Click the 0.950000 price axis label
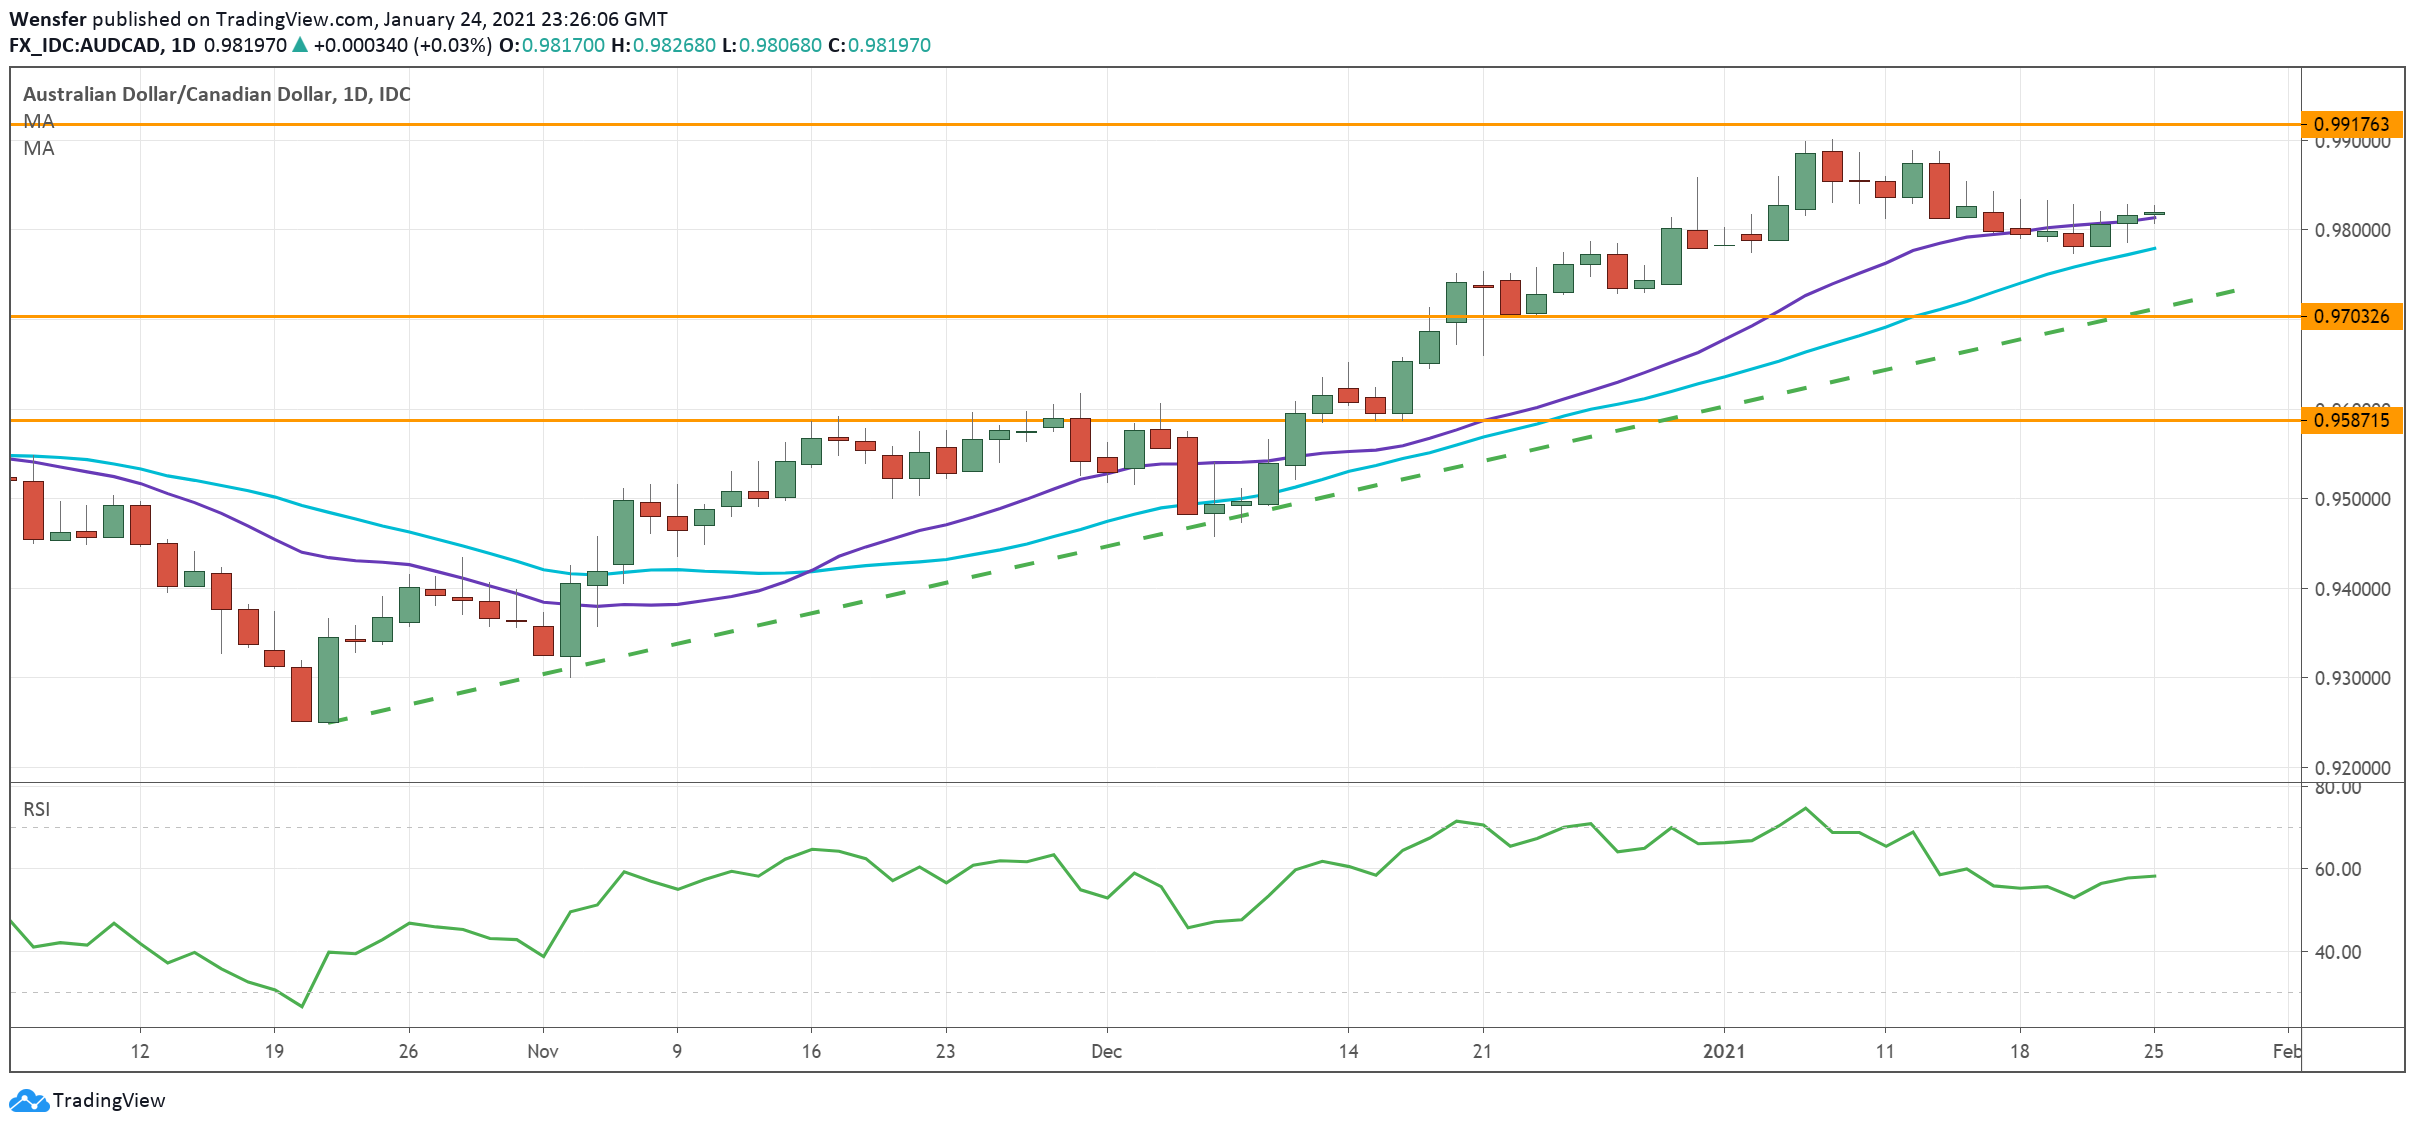 coord(2352,499)
